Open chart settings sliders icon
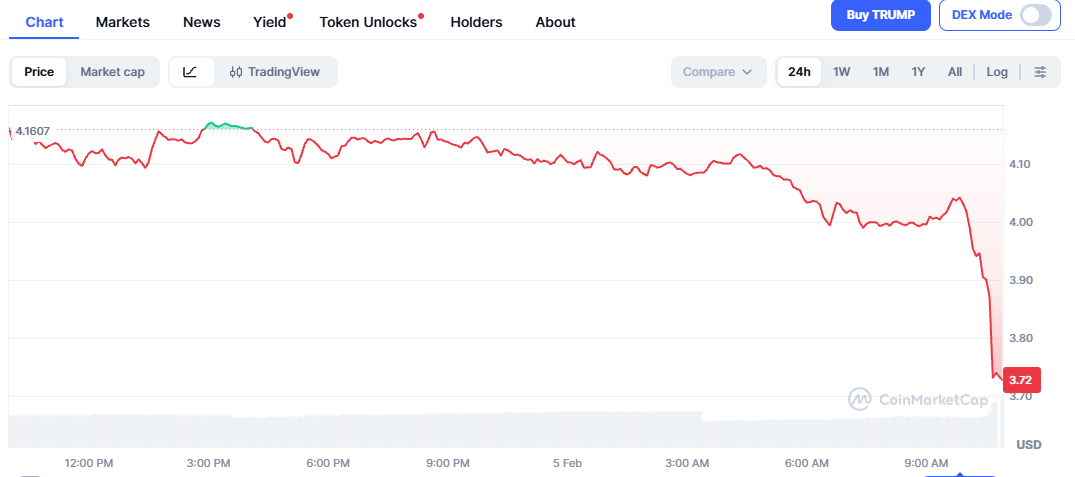Viewport: 1075px width, 477px height. pos(1040,72)
